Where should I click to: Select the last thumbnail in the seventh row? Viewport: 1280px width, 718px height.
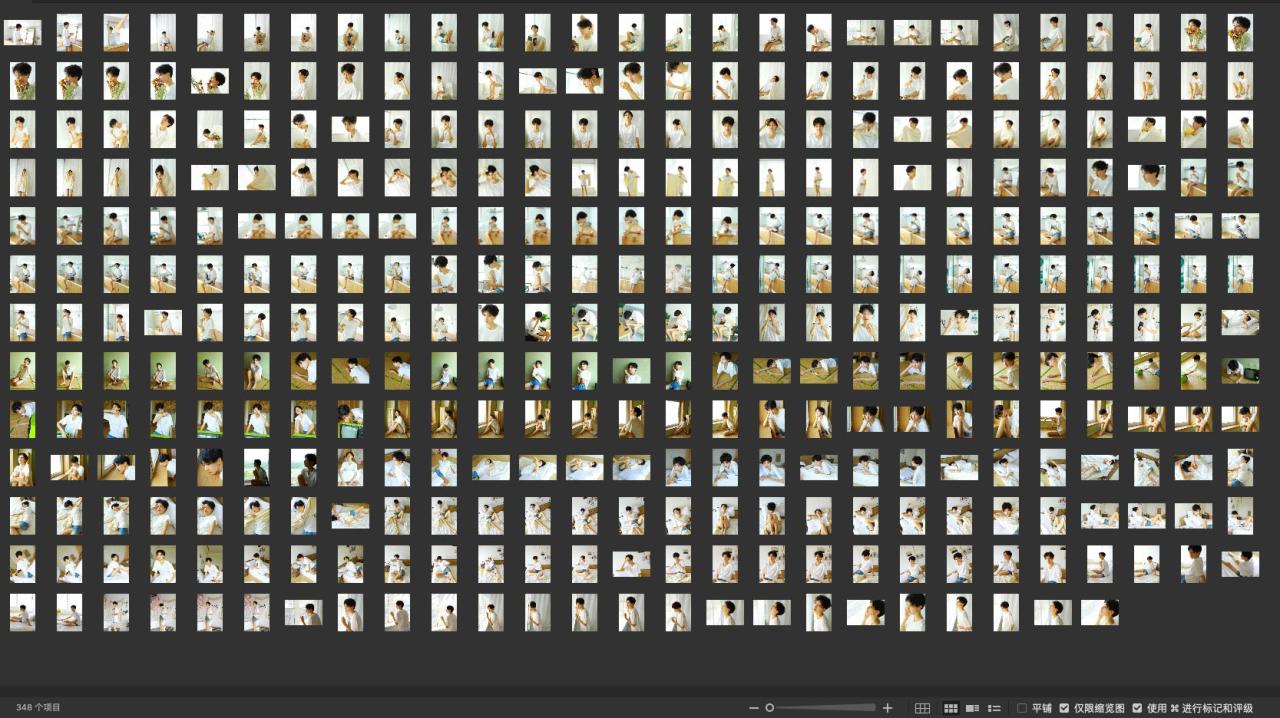pos(1240,322)
